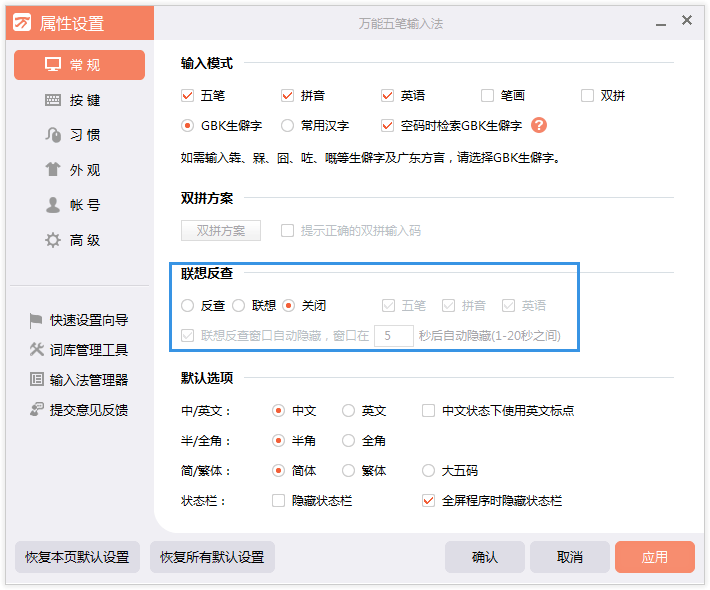Viewport: 710px width, 590px height.
Task: Select the 繁体 radio button
Action: point(348,470)
